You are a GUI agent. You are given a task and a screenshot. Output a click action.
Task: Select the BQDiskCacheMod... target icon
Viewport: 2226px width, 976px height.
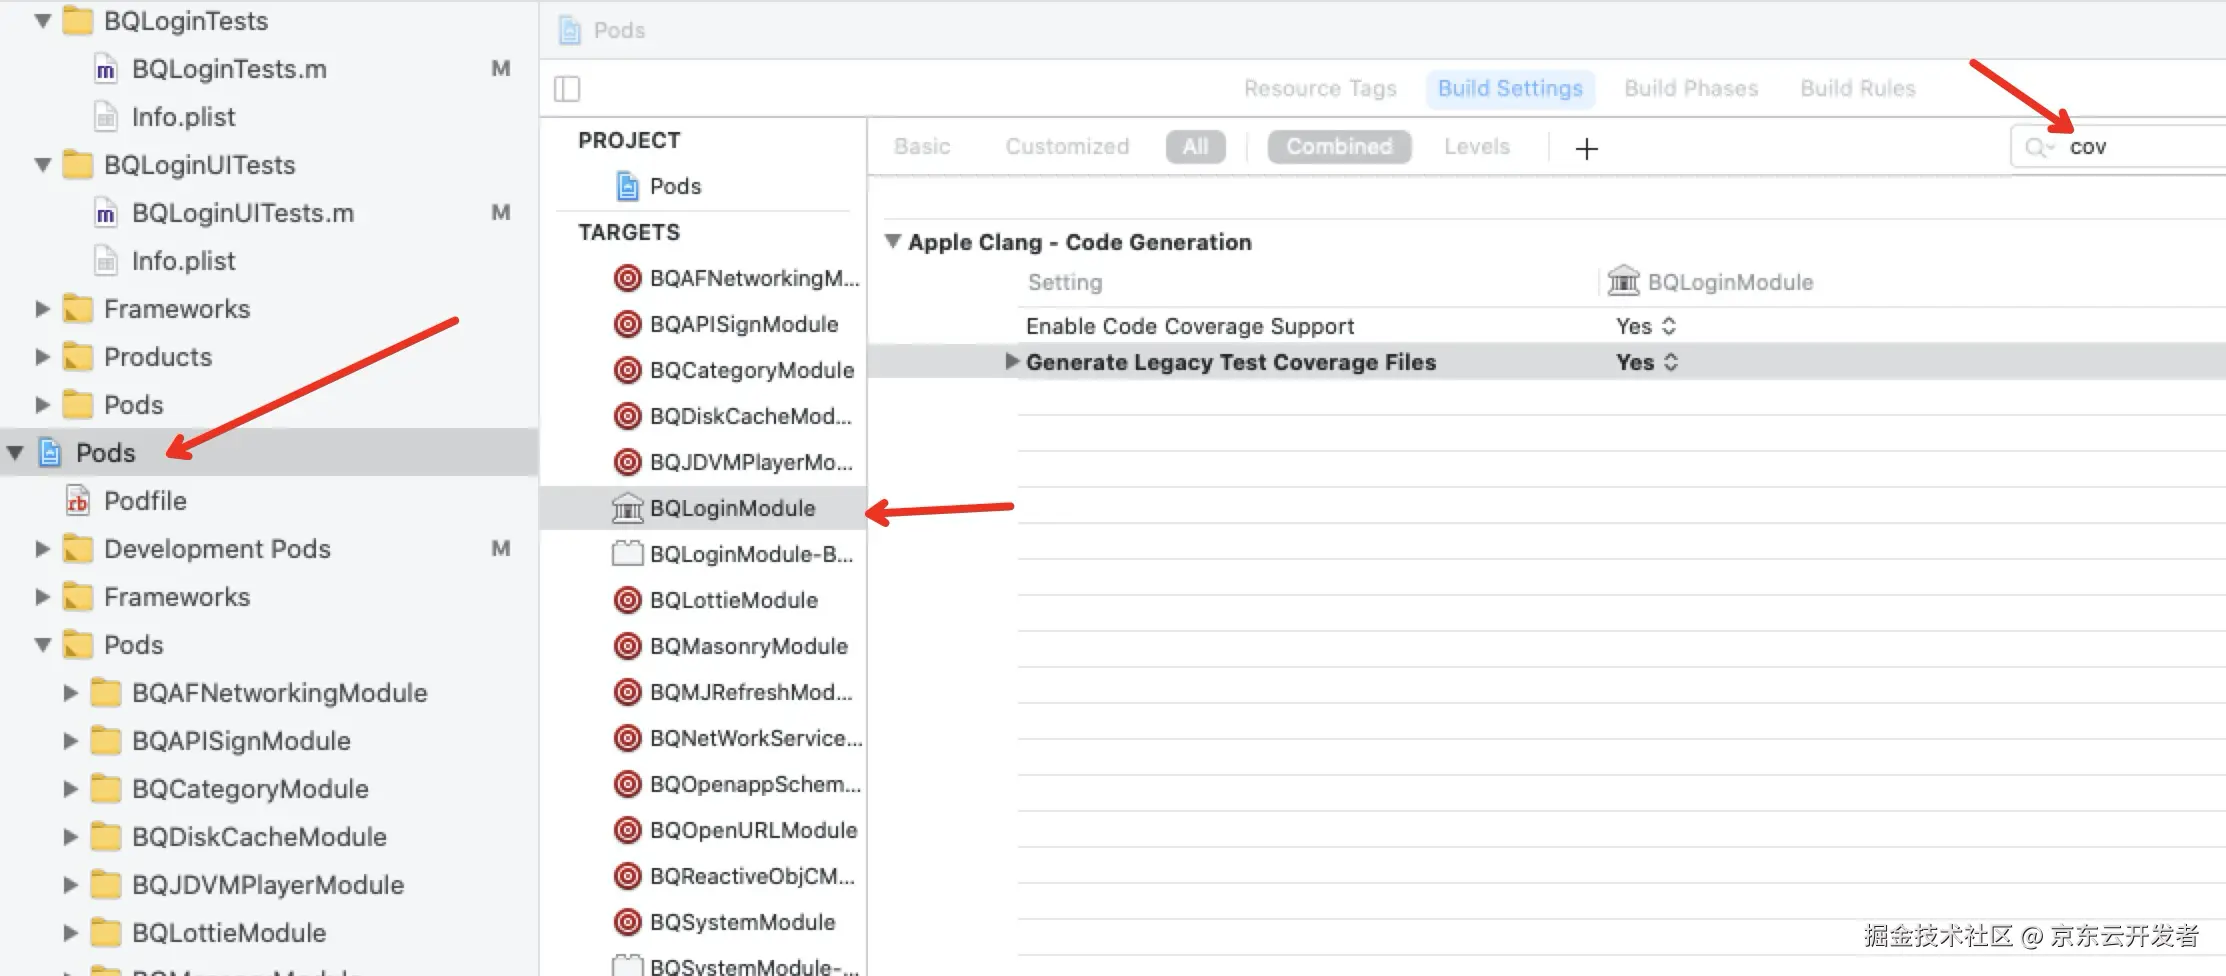click(x=627, y=416)
